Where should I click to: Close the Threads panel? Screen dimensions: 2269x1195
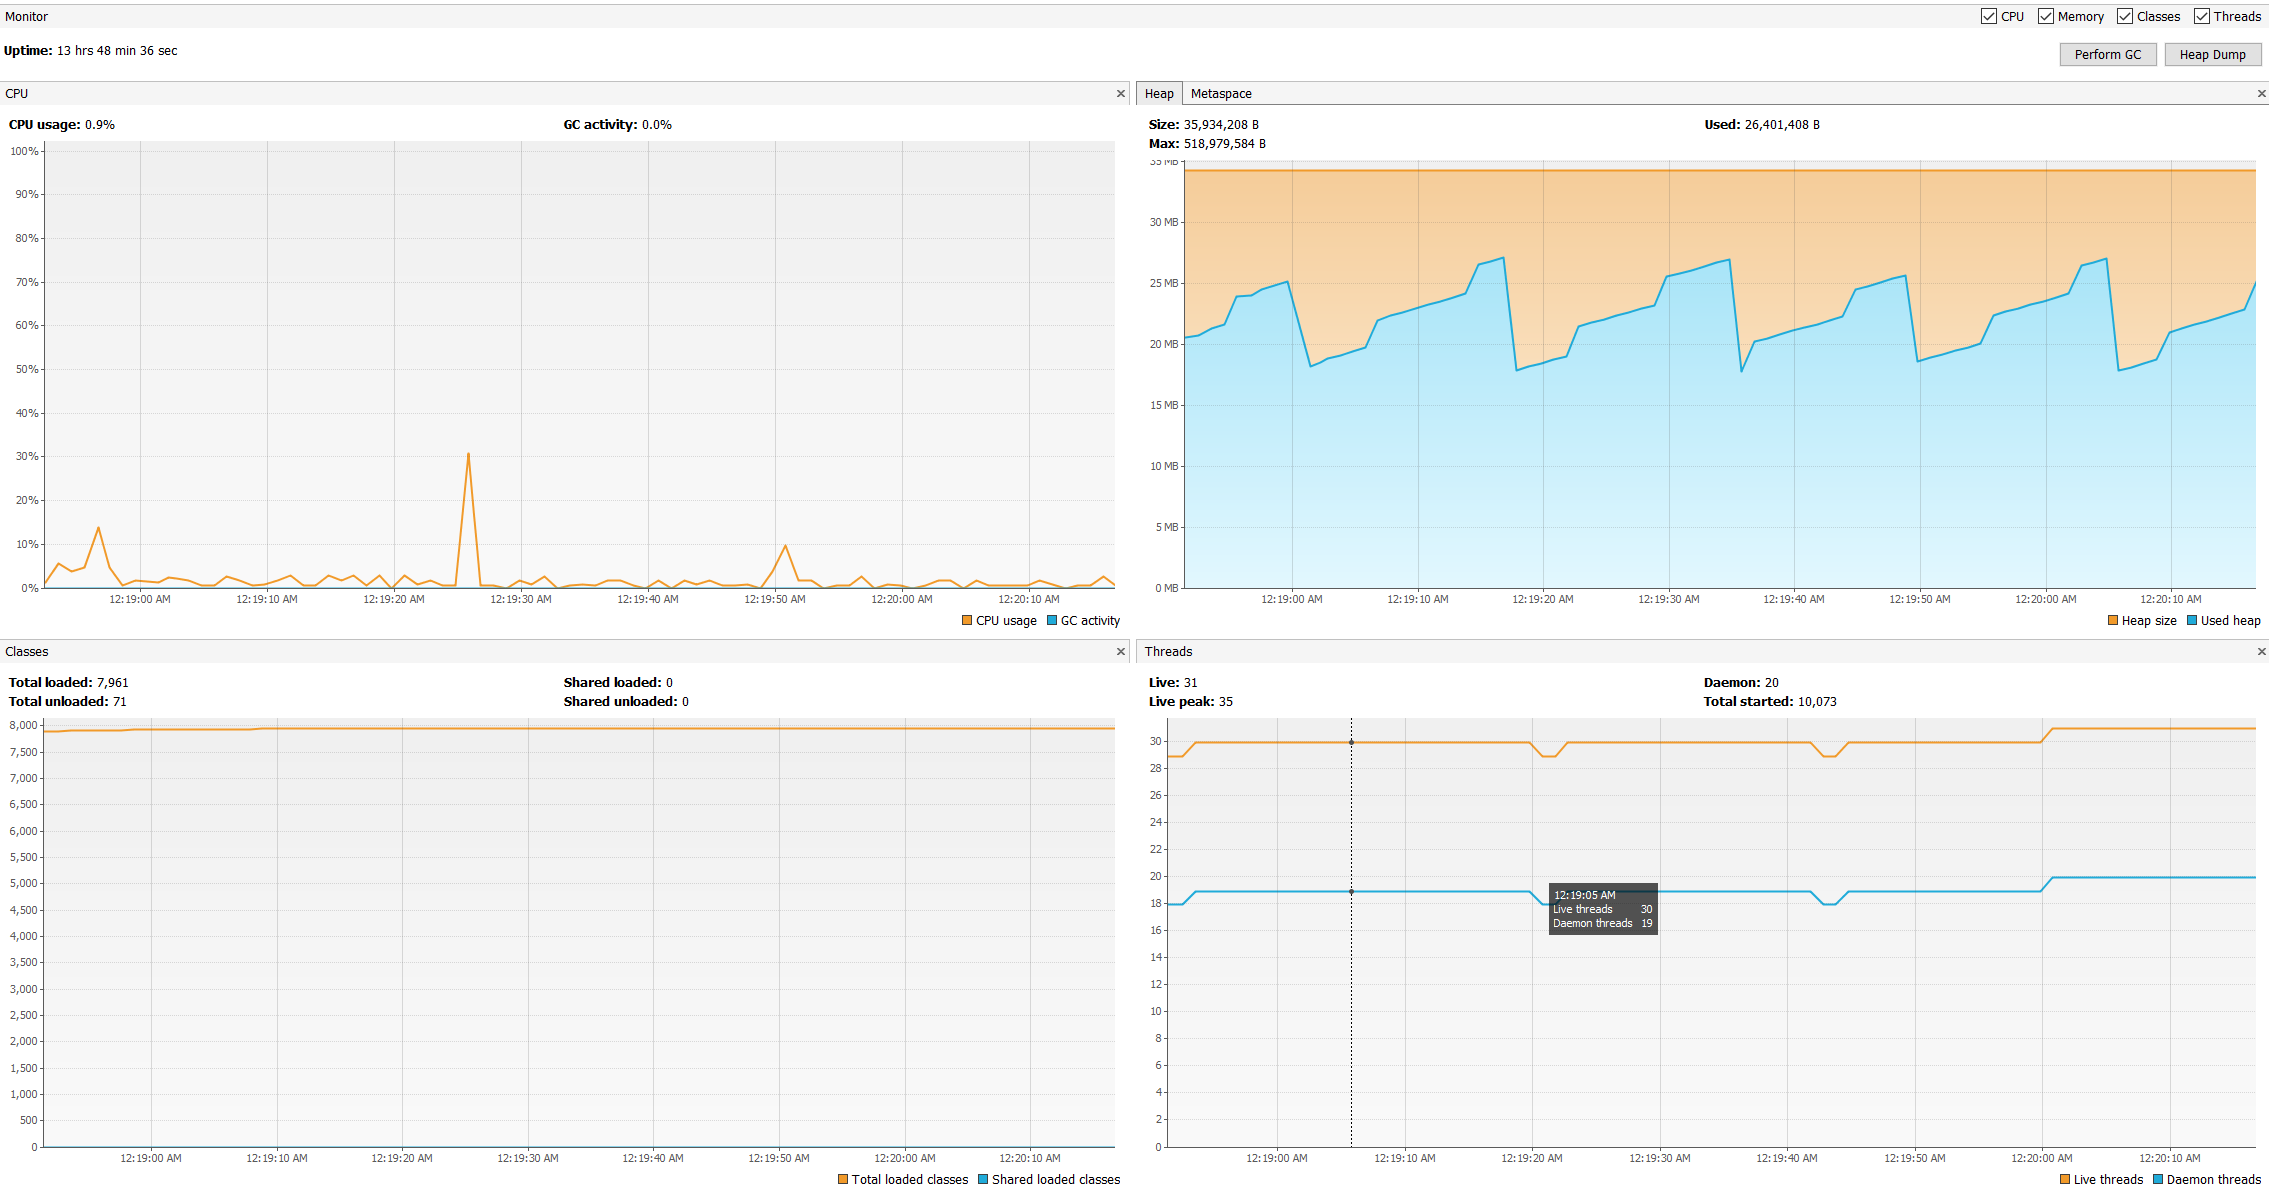pos(2260,651)
